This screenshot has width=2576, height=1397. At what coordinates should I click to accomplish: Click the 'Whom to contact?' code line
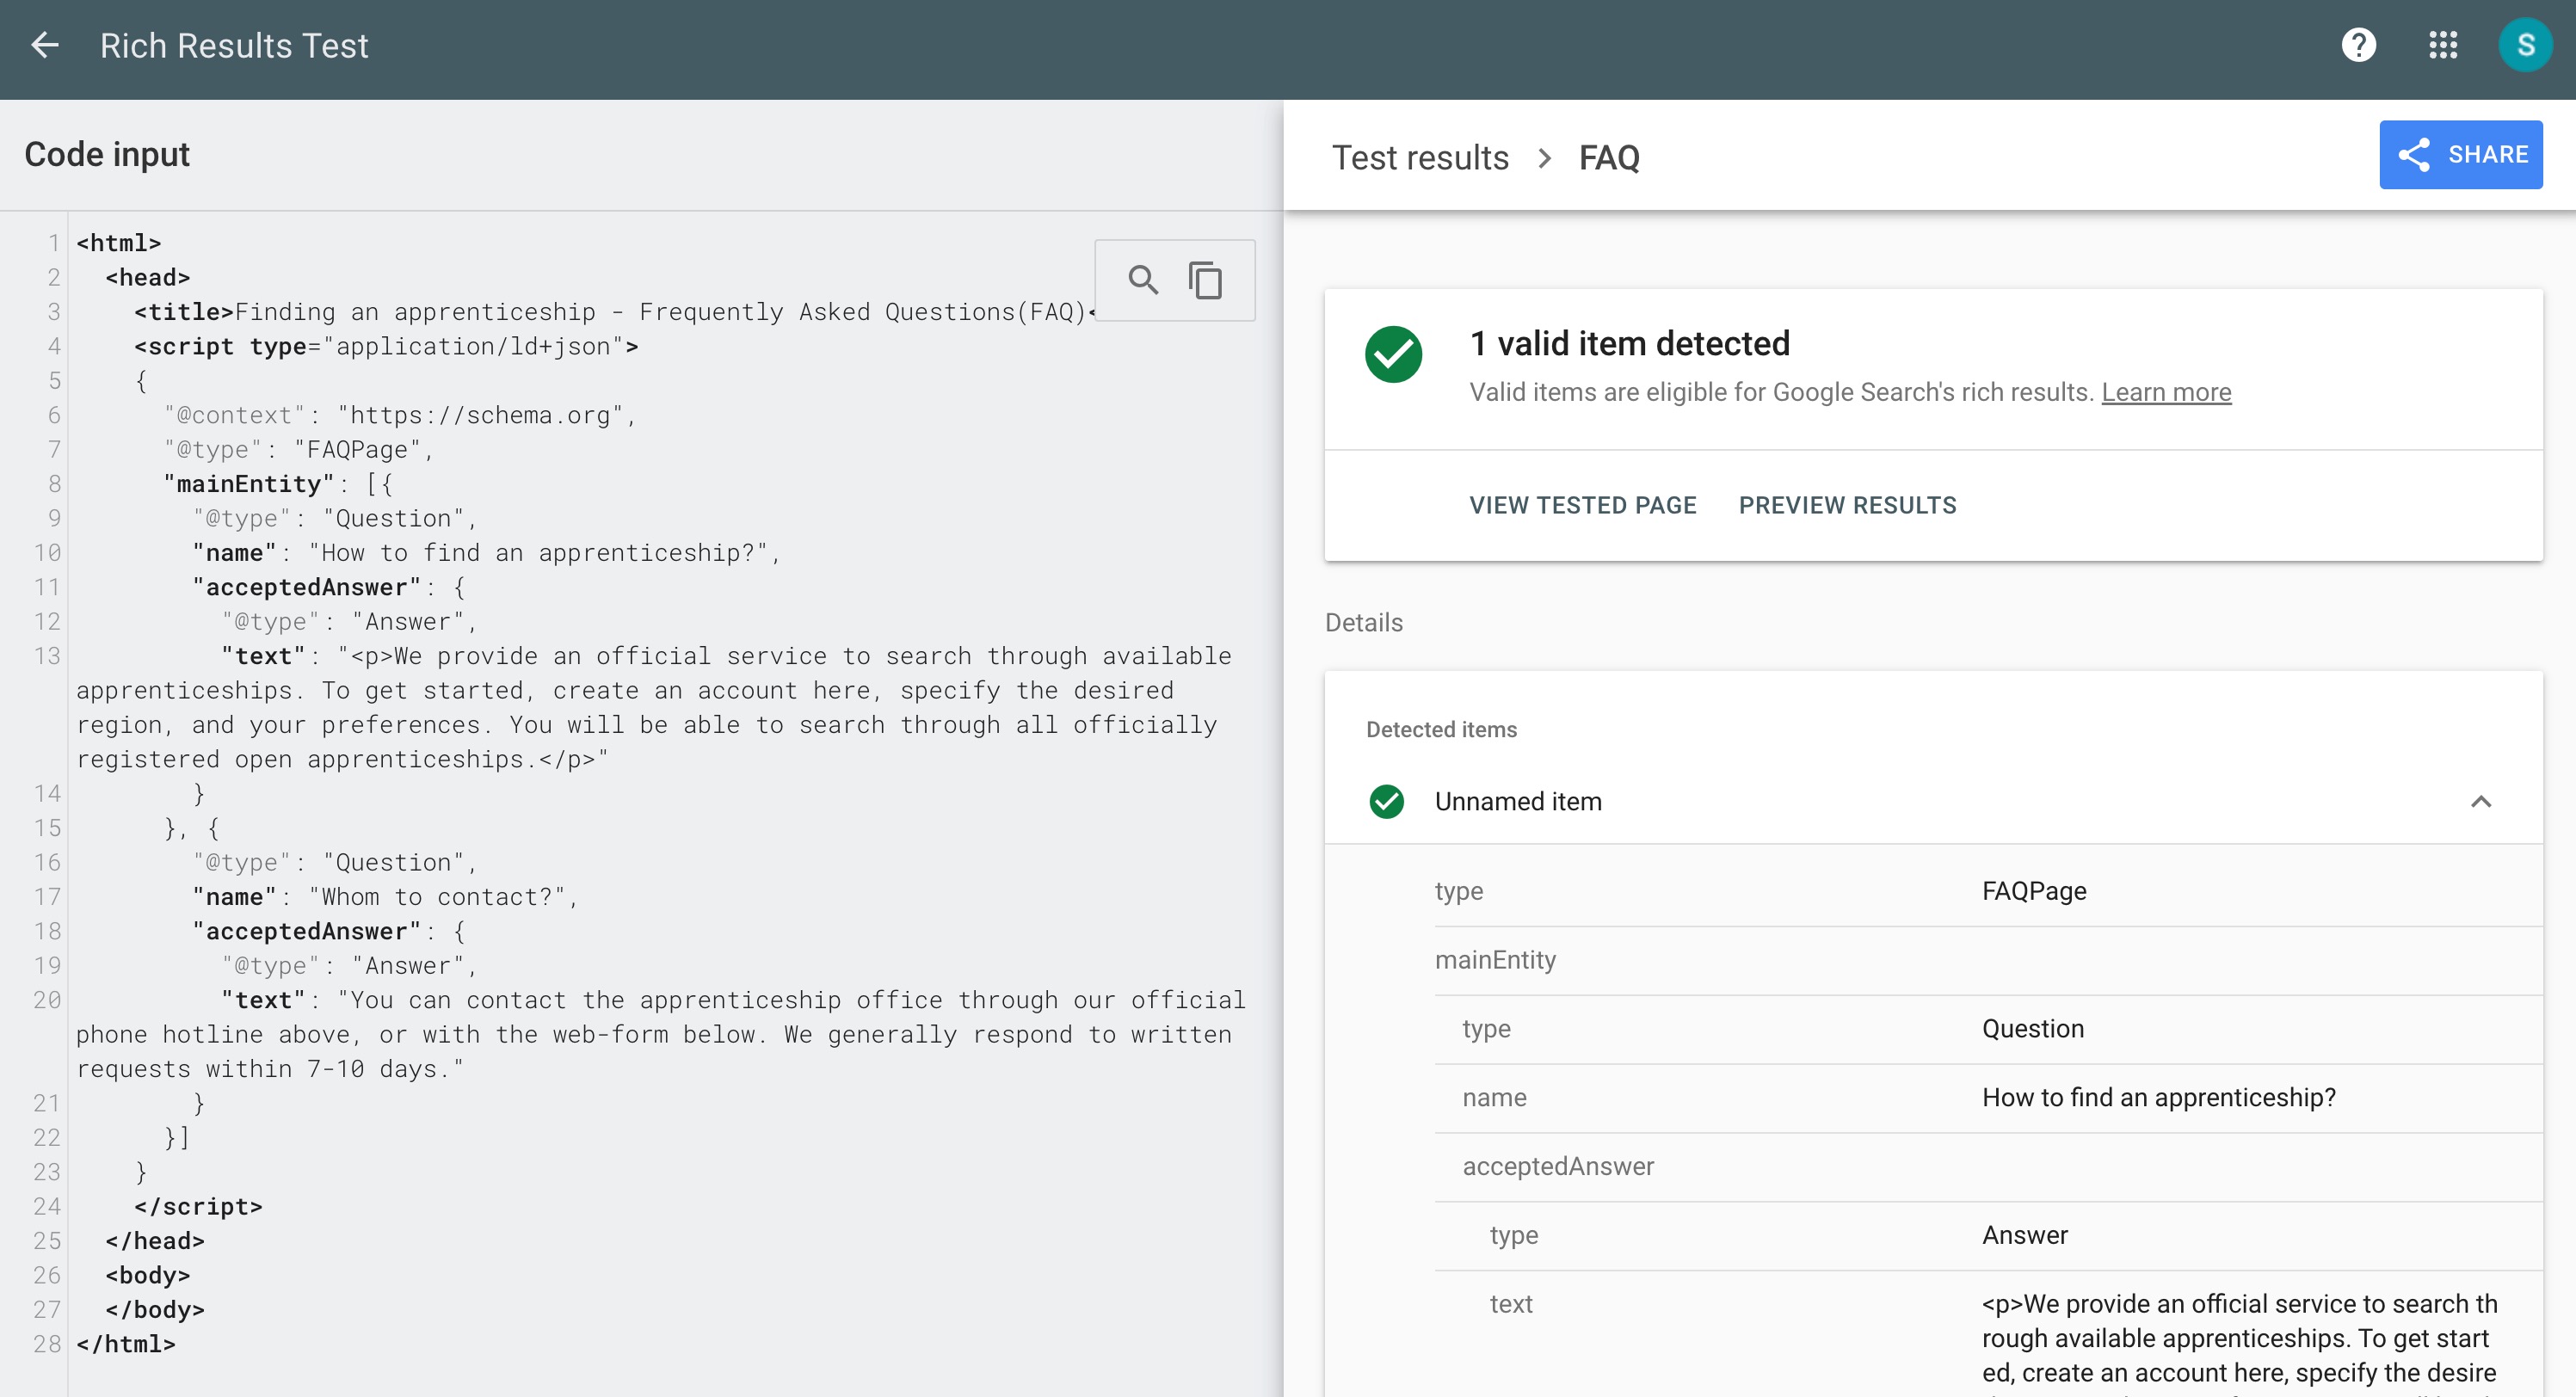[x=386, y=897]
